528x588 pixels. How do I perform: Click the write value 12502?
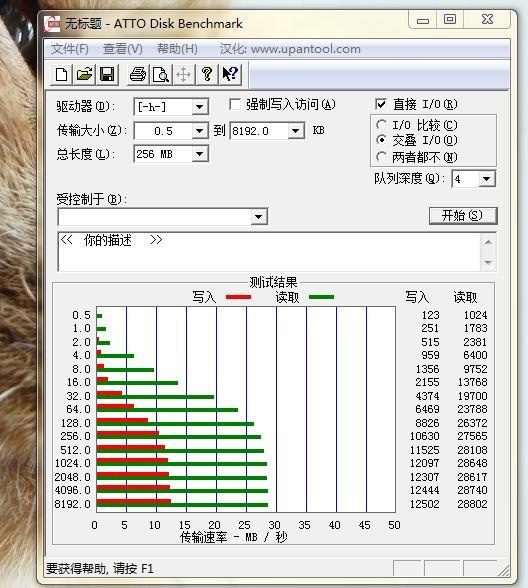[x=424, y=504]
